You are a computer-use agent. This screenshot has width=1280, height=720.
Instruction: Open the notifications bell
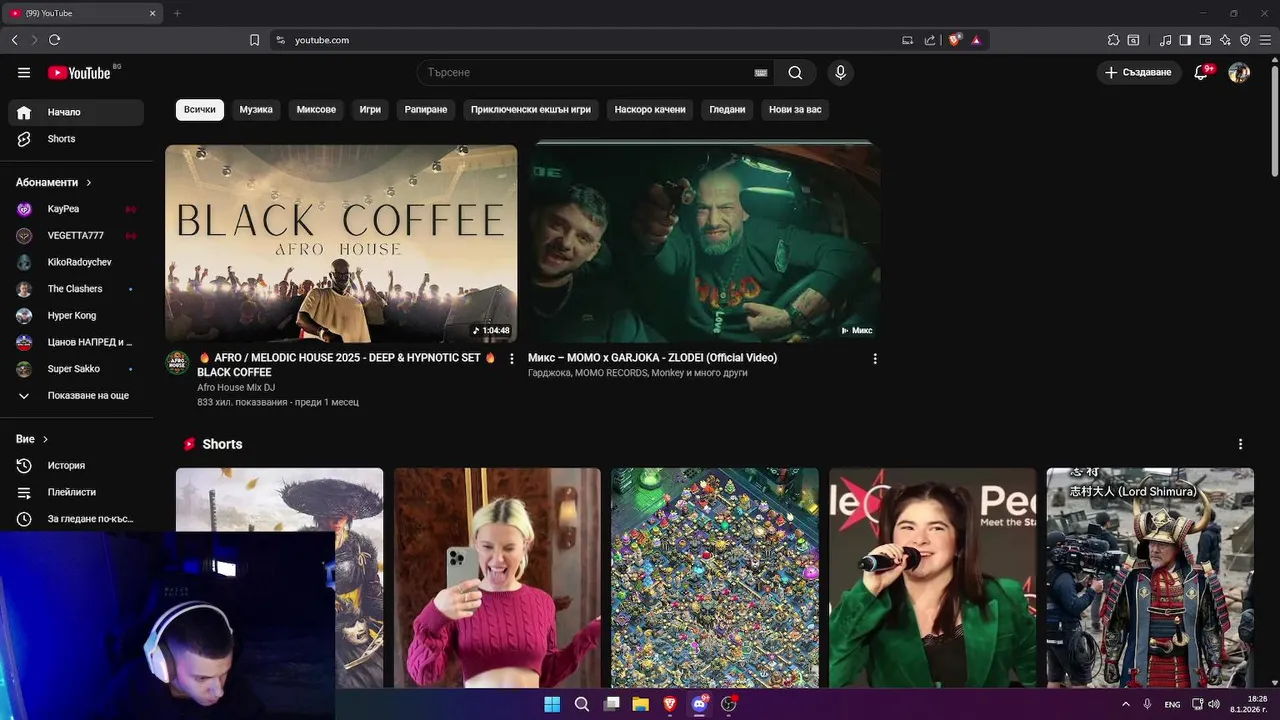1202,72
